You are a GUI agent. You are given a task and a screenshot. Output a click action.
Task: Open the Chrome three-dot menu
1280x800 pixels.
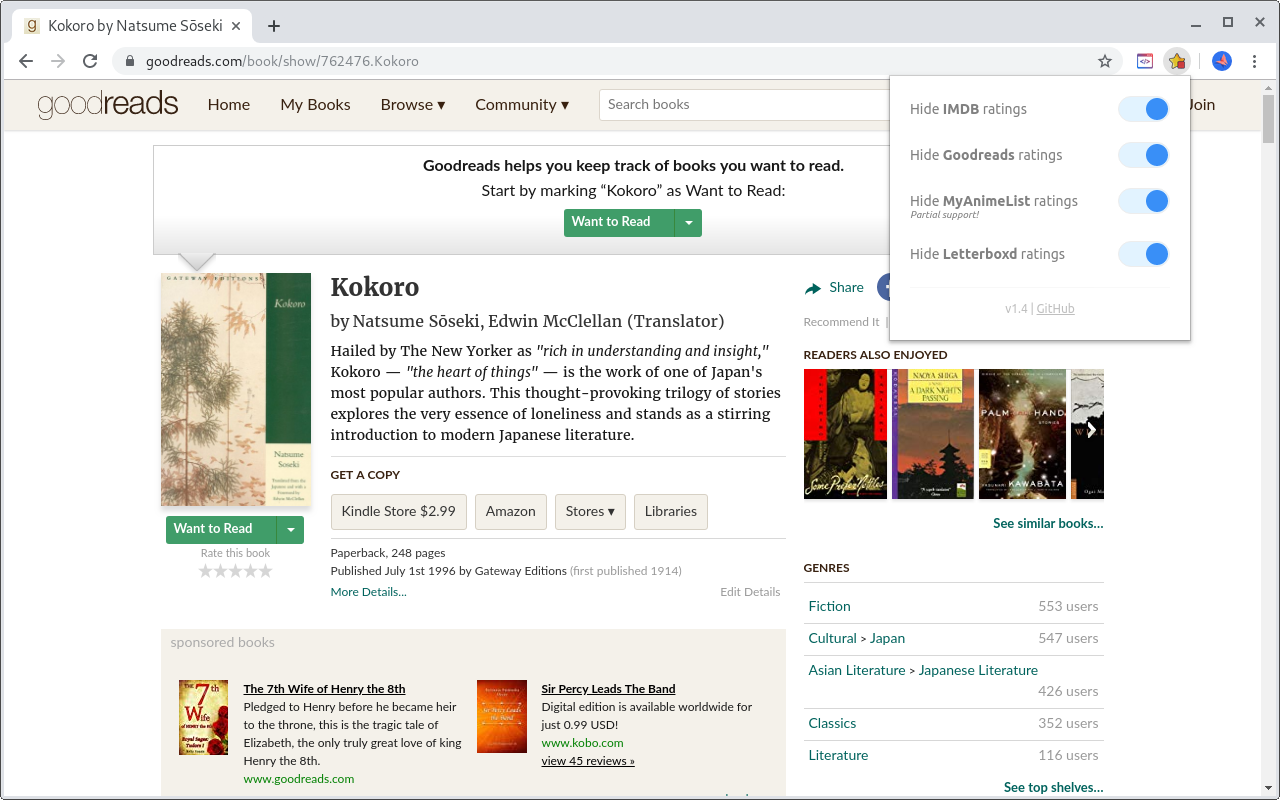pyautogui.click(x=1255, y=61)
